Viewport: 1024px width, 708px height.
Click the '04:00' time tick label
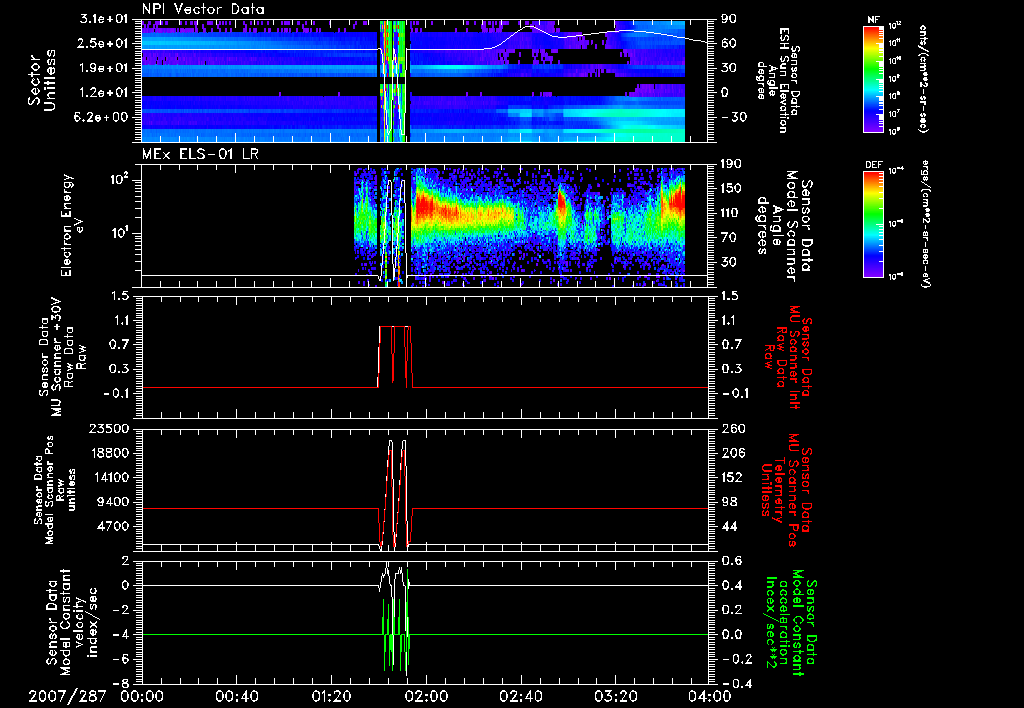(x=709, y=697)
